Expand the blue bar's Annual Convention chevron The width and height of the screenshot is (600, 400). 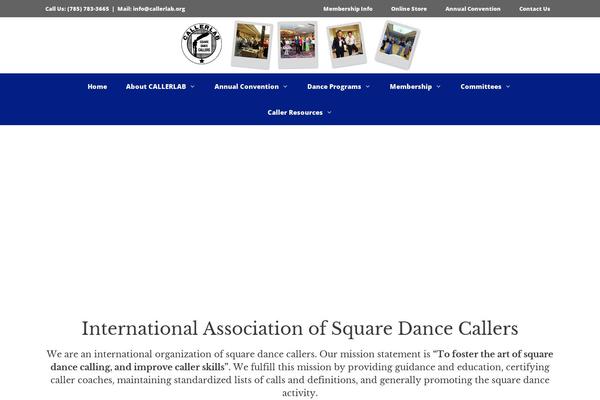(x=285, y=87)
